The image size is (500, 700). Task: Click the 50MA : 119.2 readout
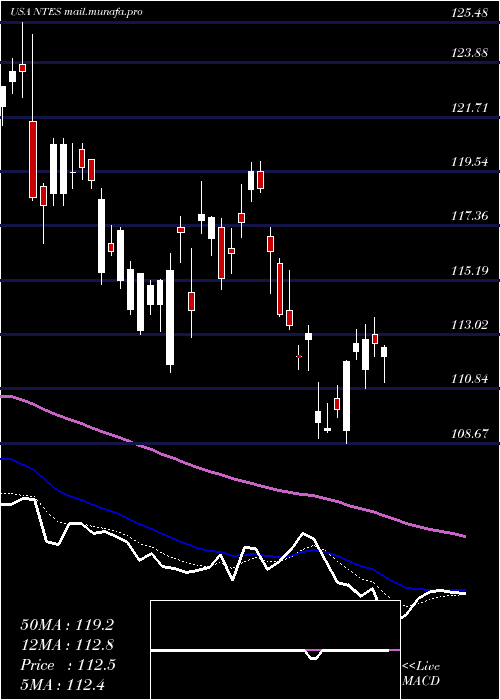pyautogui.click(x=67, y=625)
